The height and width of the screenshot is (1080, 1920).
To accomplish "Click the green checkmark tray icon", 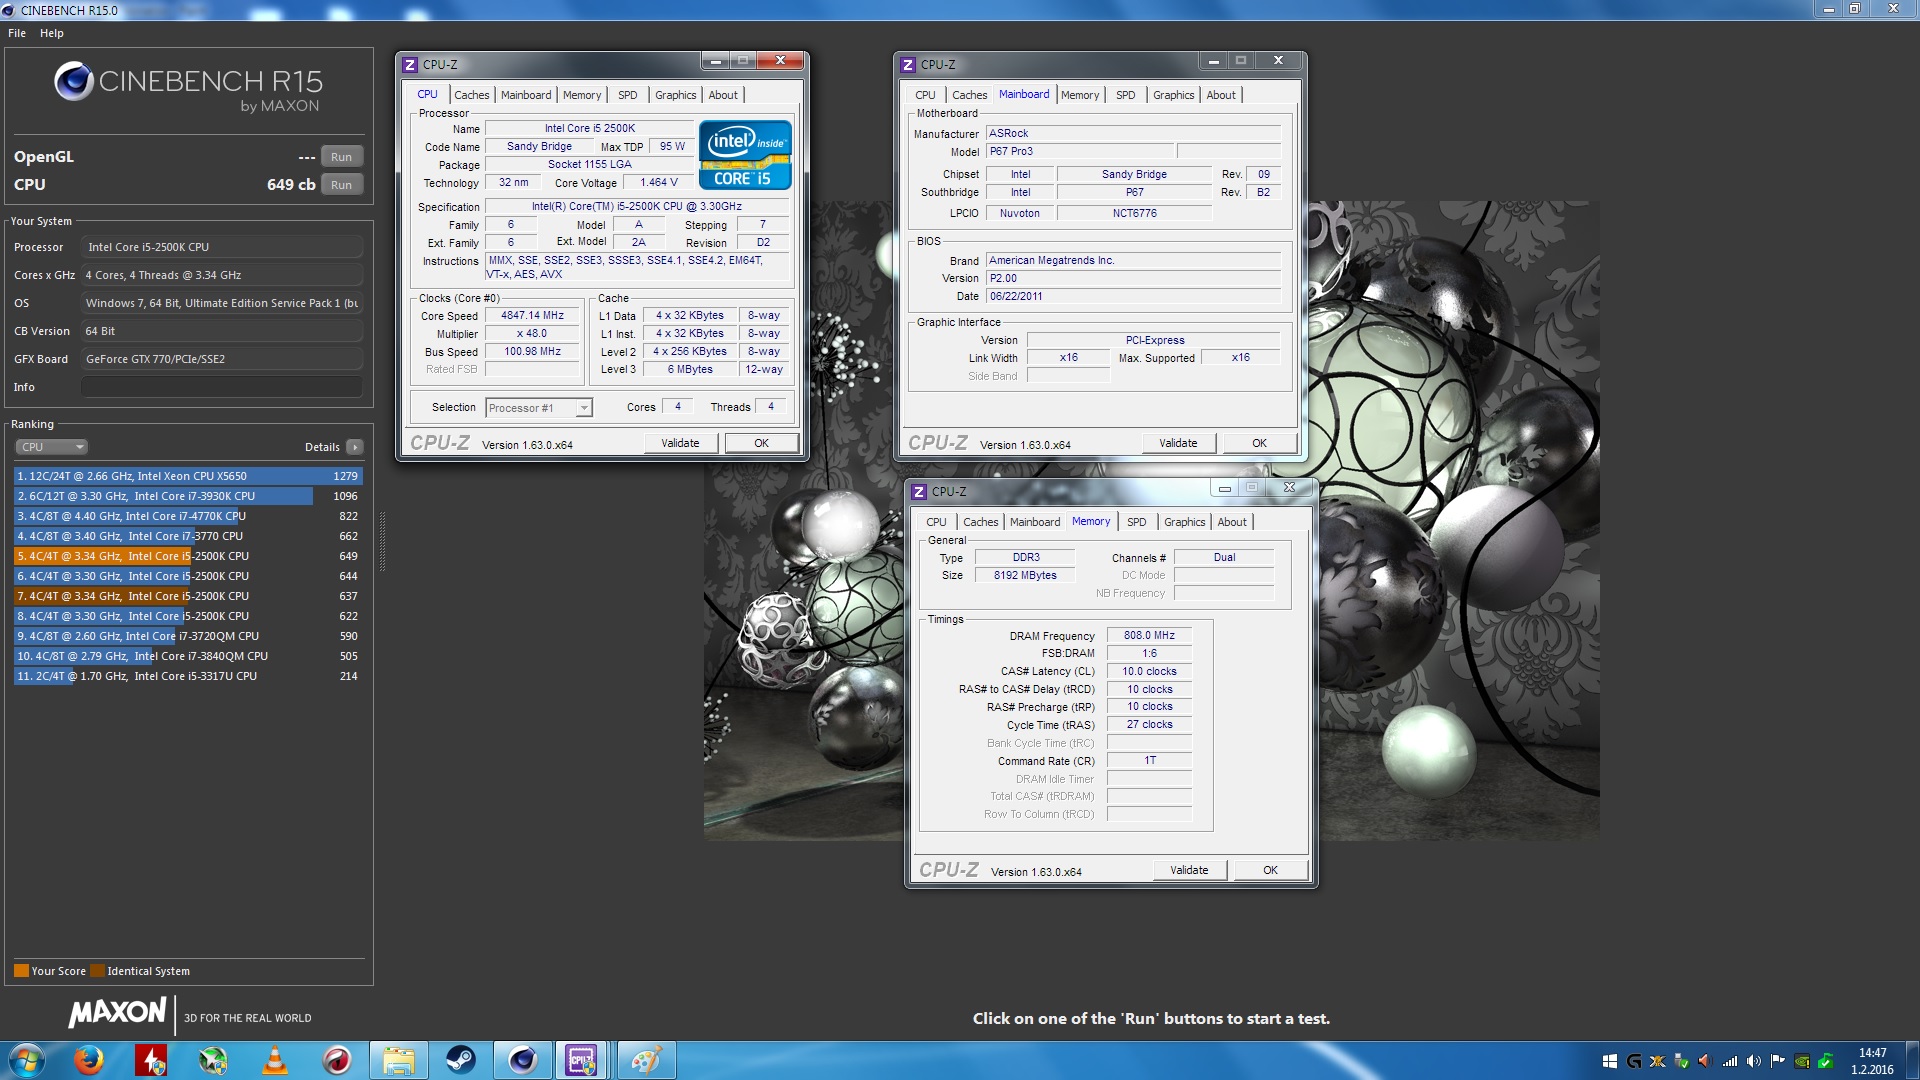I will [x=1826, y=1061].
